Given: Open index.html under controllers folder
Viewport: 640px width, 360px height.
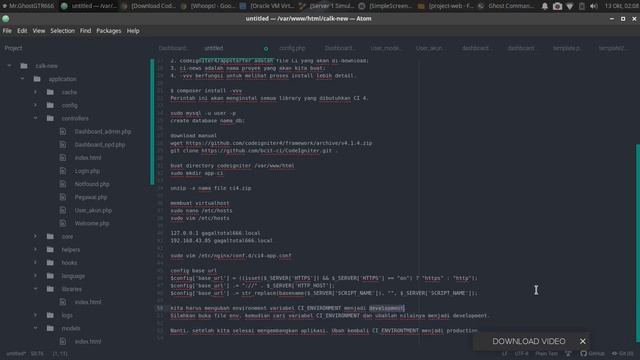Looking at the screenshot, I should coord(88,158).
